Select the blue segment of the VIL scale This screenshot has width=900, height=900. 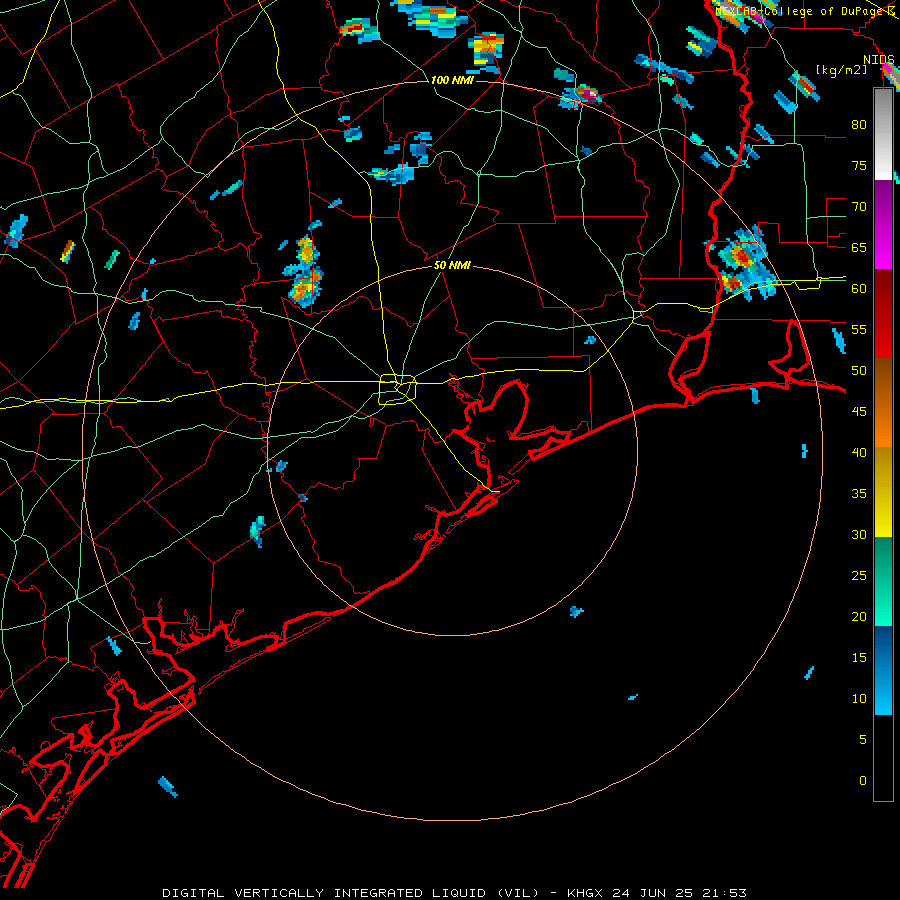(x=883, y=670)
